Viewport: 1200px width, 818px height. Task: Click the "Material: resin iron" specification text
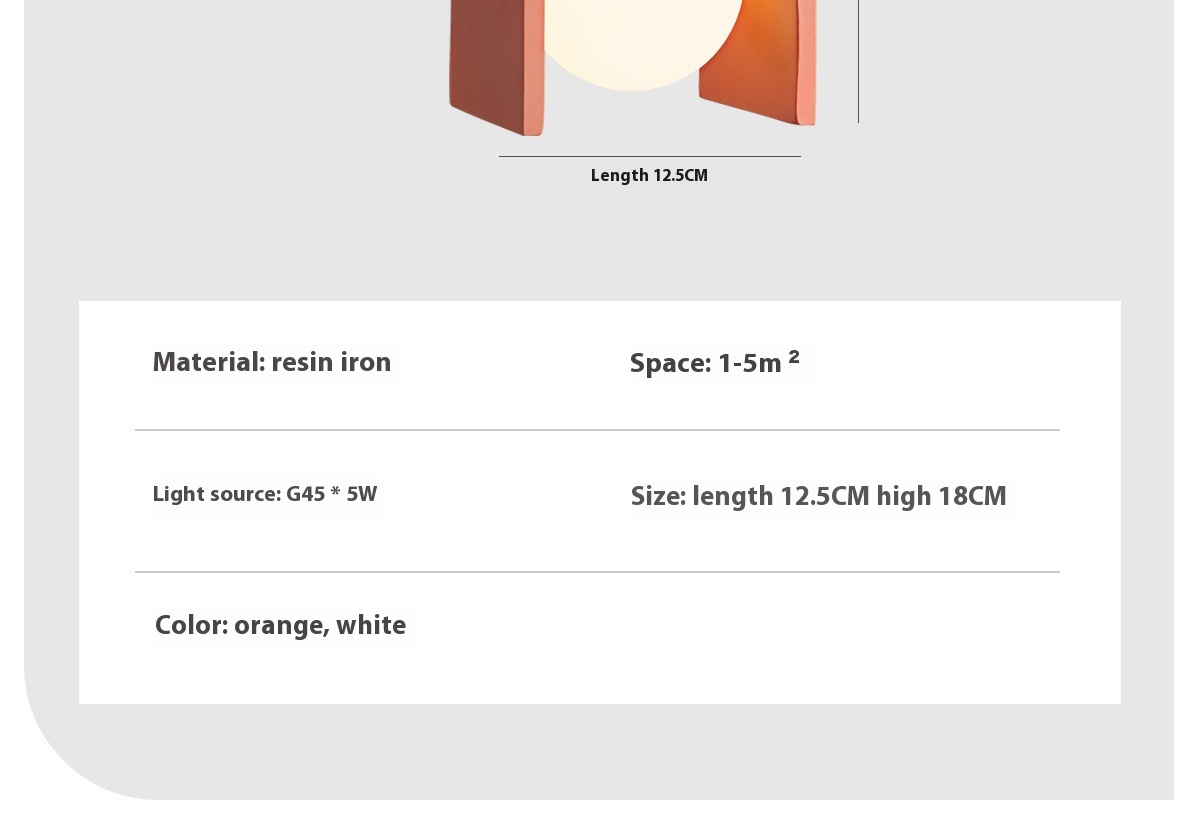click(272, 363)
